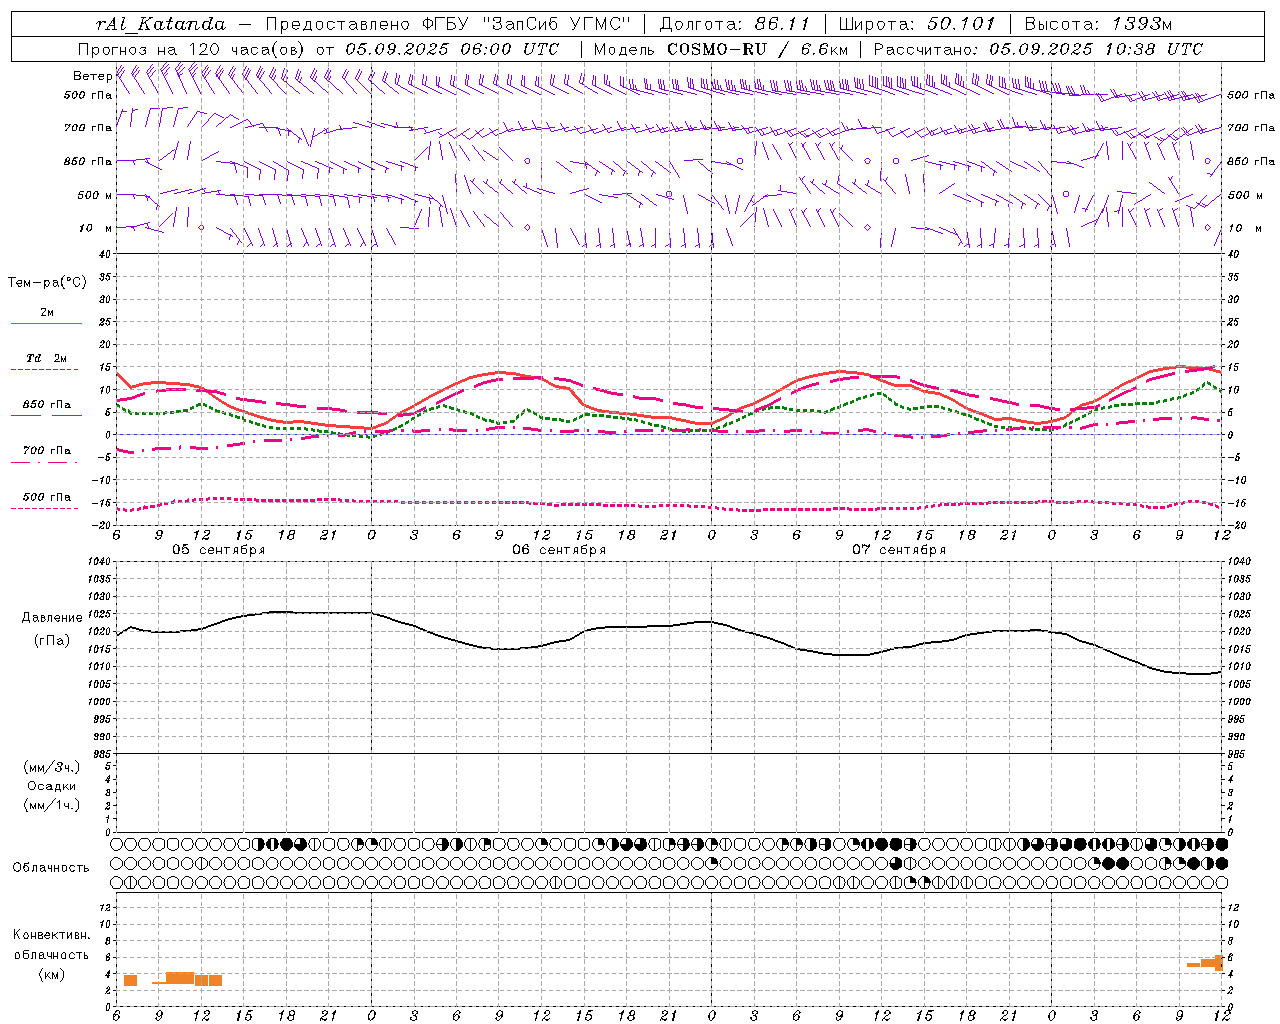
Task: Click the 700 гПа entry in the temperature legend
Action: [47, 451]
